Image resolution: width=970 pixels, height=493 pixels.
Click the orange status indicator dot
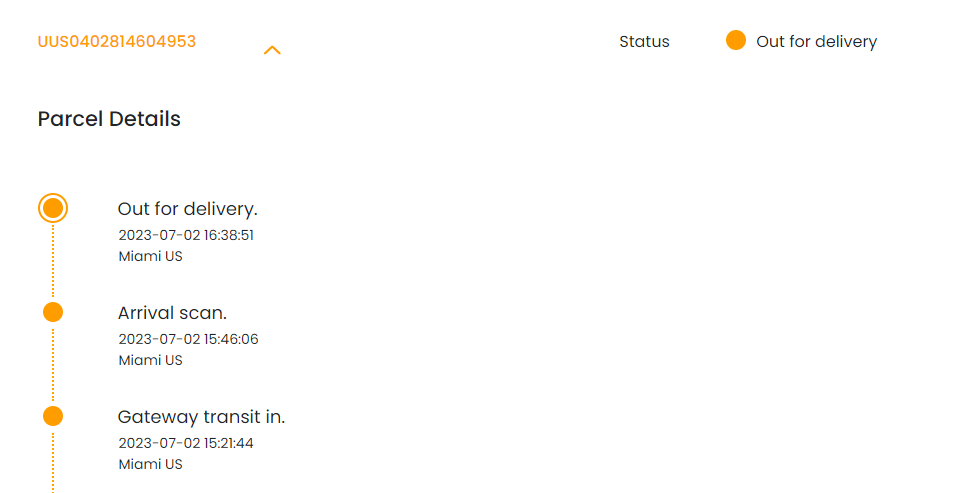(x=736, y=41)
